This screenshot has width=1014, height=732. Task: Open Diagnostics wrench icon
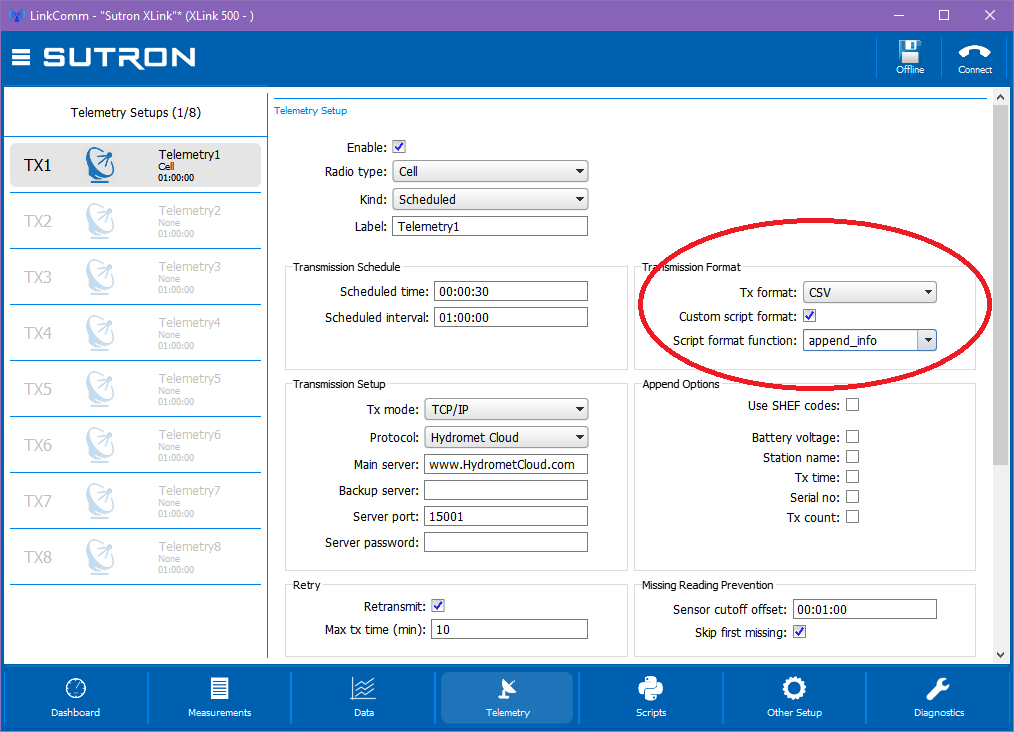pos(938,689)
